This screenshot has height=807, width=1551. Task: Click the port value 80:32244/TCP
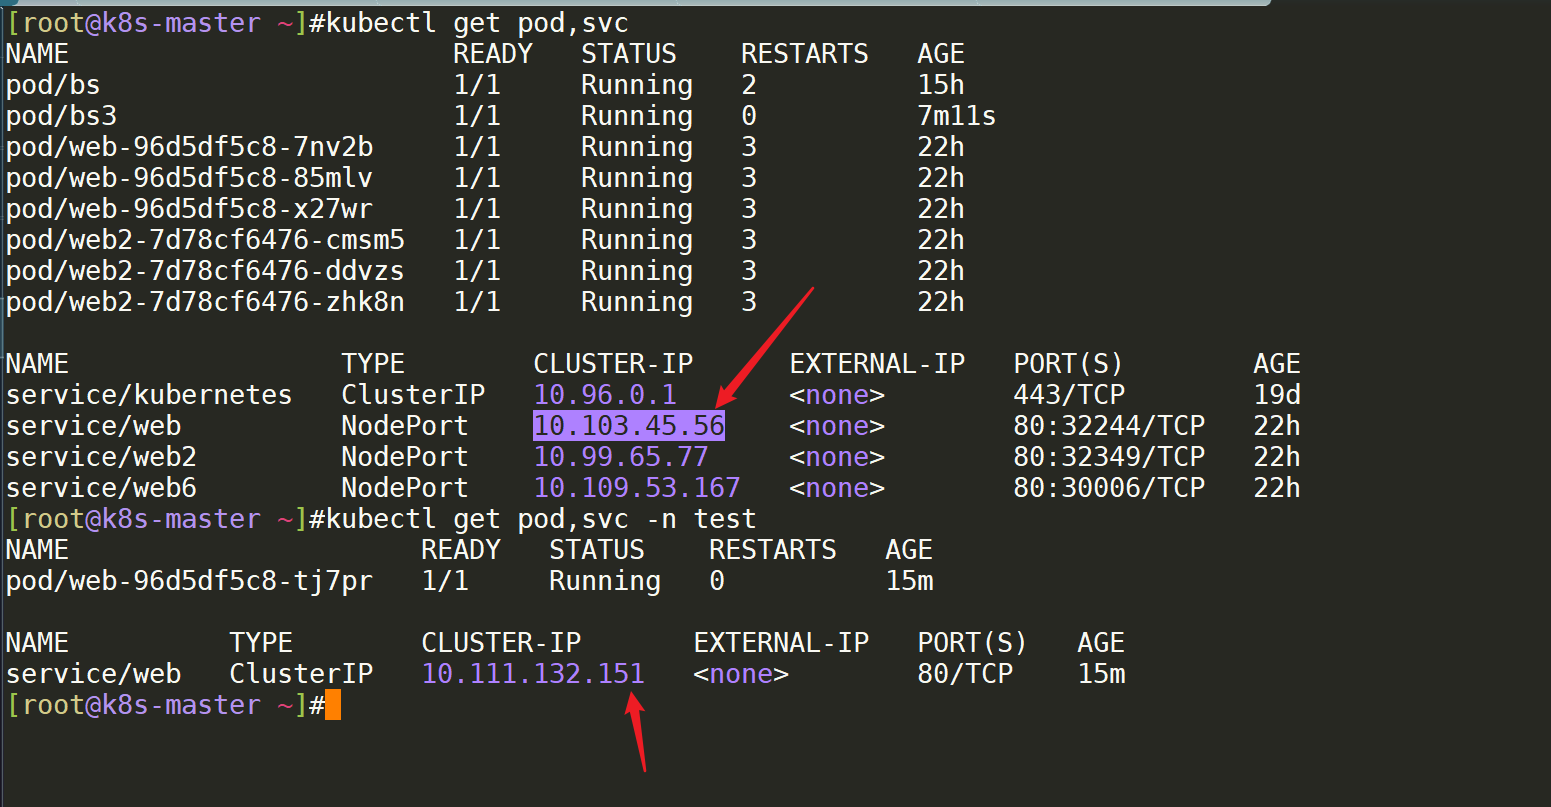(x=1109, y=426)
